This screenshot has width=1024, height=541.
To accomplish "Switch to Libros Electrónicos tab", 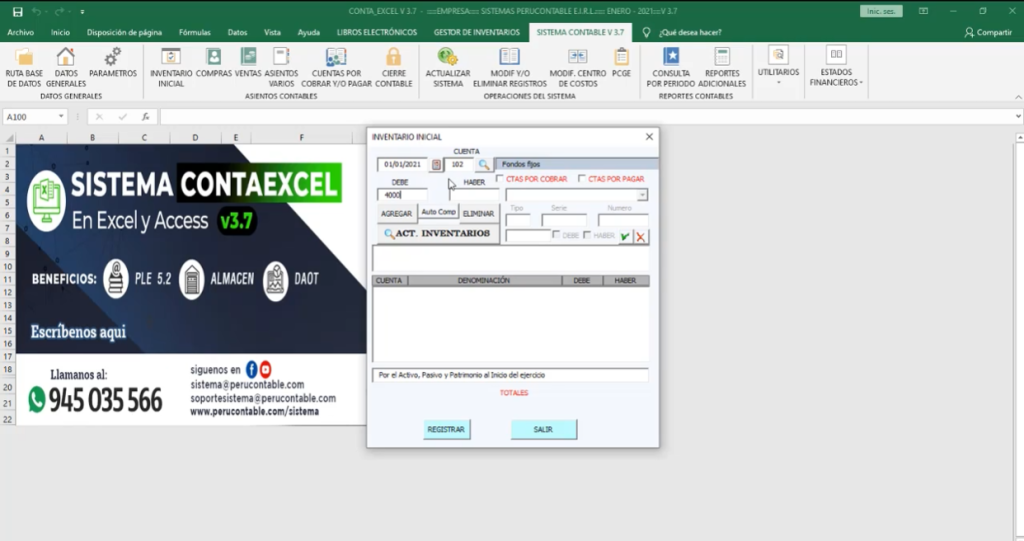I will coord(377,32).
